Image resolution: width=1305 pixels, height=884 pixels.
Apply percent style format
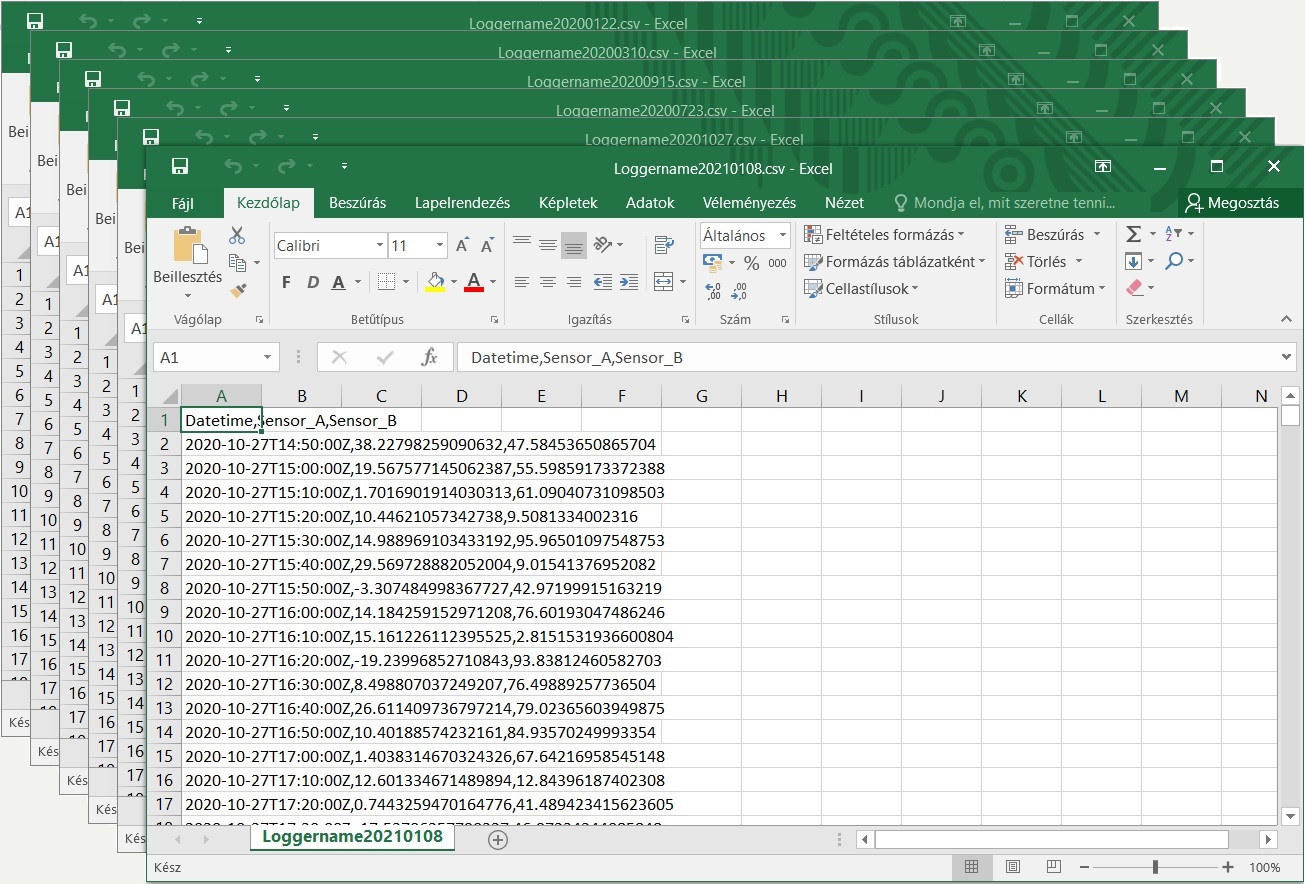pyautogui.click(x=751, y=263)
